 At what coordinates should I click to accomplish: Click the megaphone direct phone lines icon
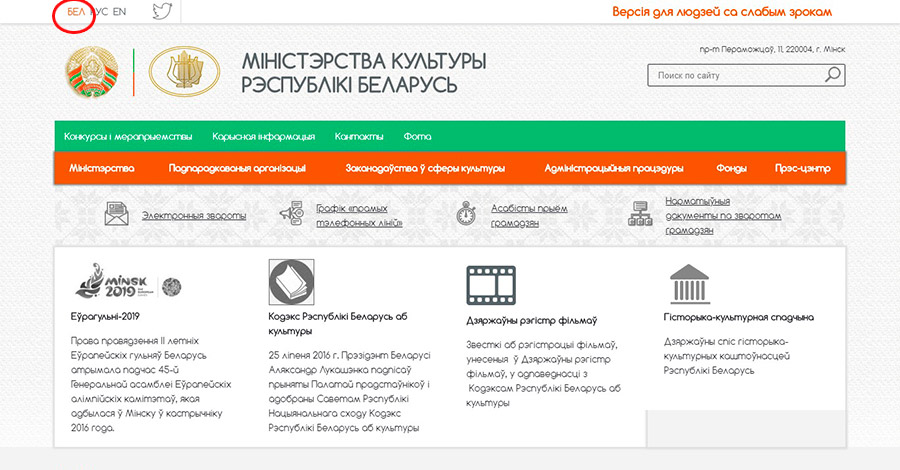click(291, 214)
